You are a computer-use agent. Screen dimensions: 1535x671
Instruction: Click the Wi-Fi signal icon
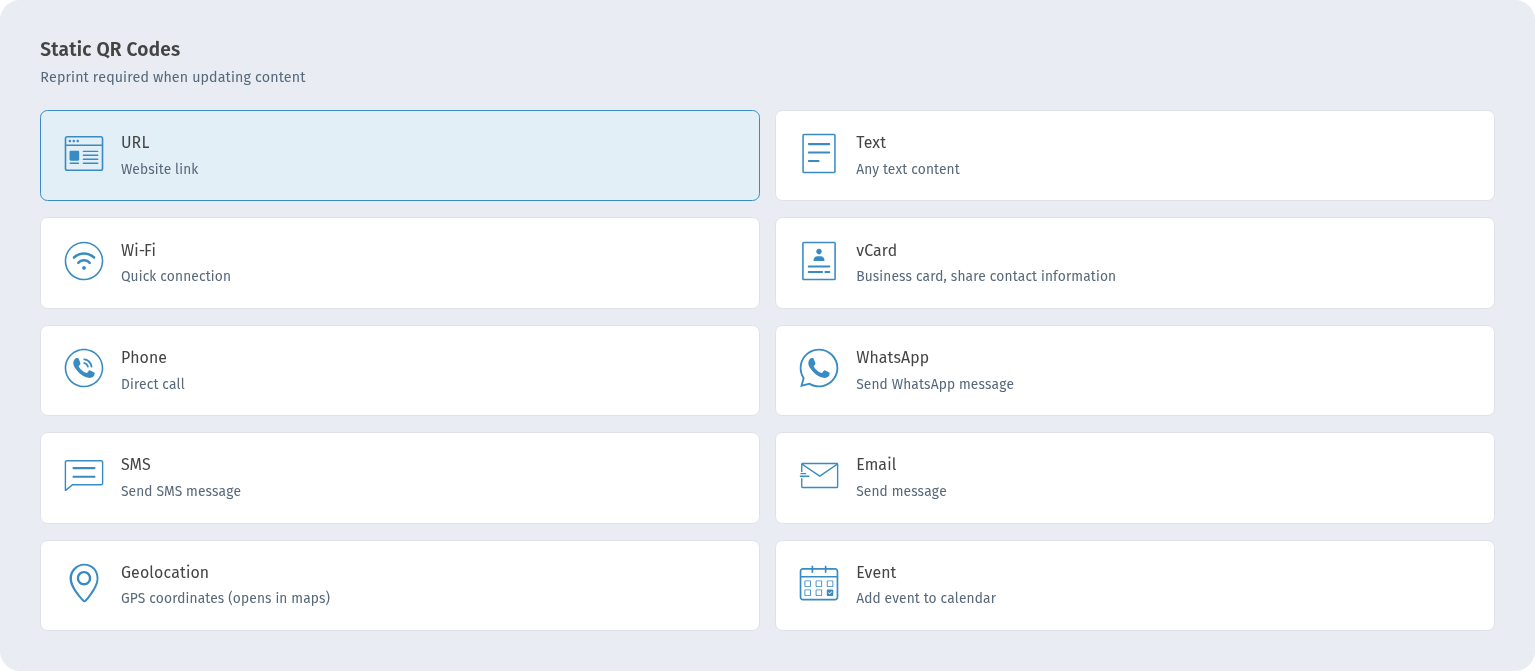pos(84,261)
